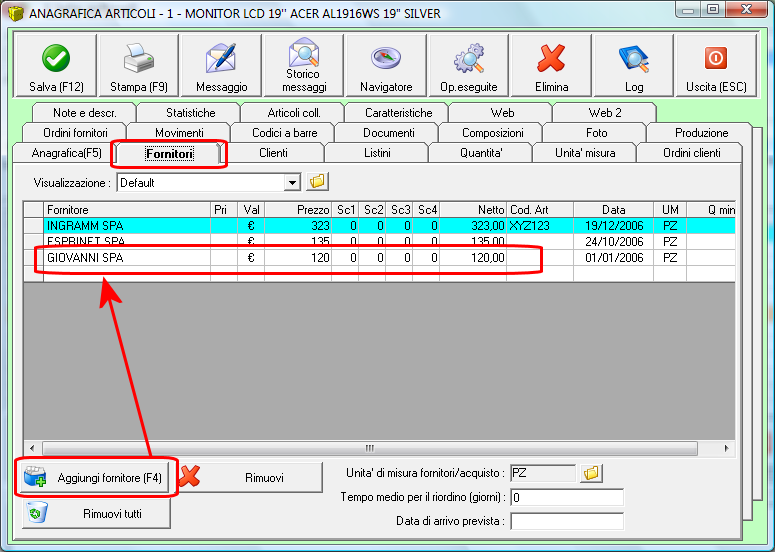Click the Elimina red X button
Screen dimensions: 775x552
[551, 65]
